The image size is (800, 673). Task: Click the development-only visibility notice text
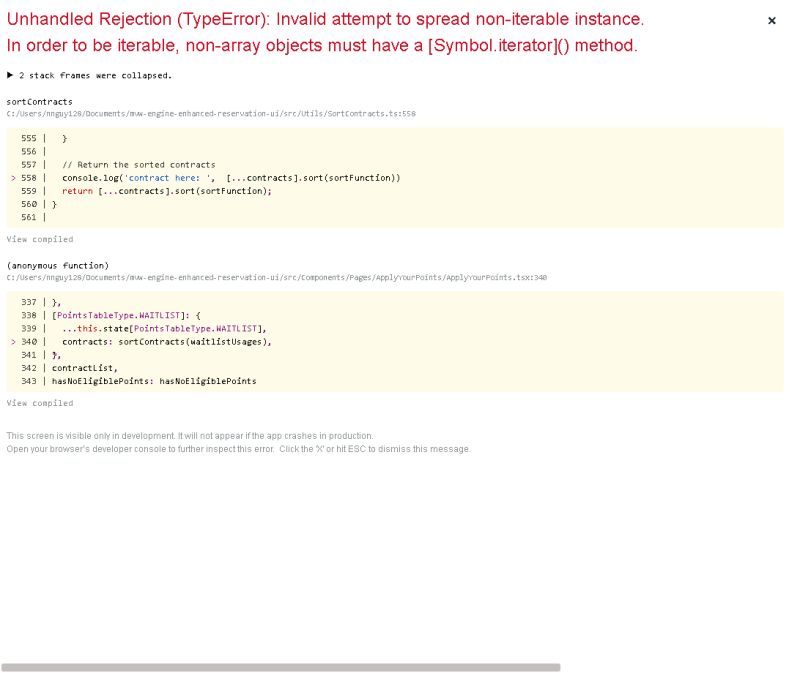pyautogui.click(x=190, y=435)
